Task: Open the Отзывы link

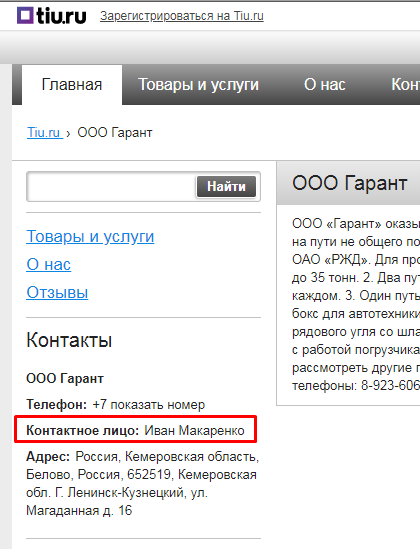Action: [57, 292]
